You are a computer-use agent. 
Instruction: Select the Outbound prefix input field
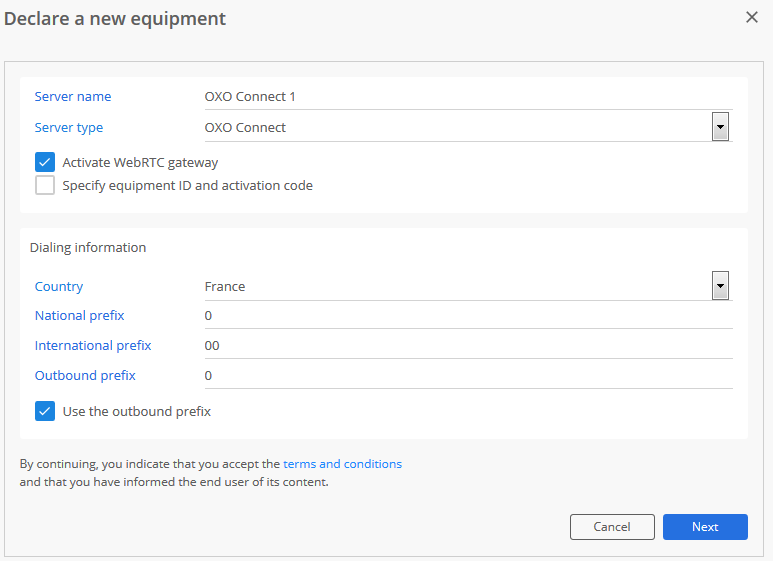(x=468, y=376)
